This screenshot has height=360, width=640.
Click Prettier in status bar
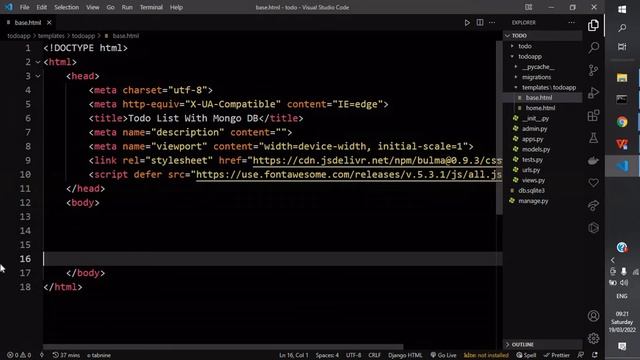pyautogui.click(x=557, y=355)
